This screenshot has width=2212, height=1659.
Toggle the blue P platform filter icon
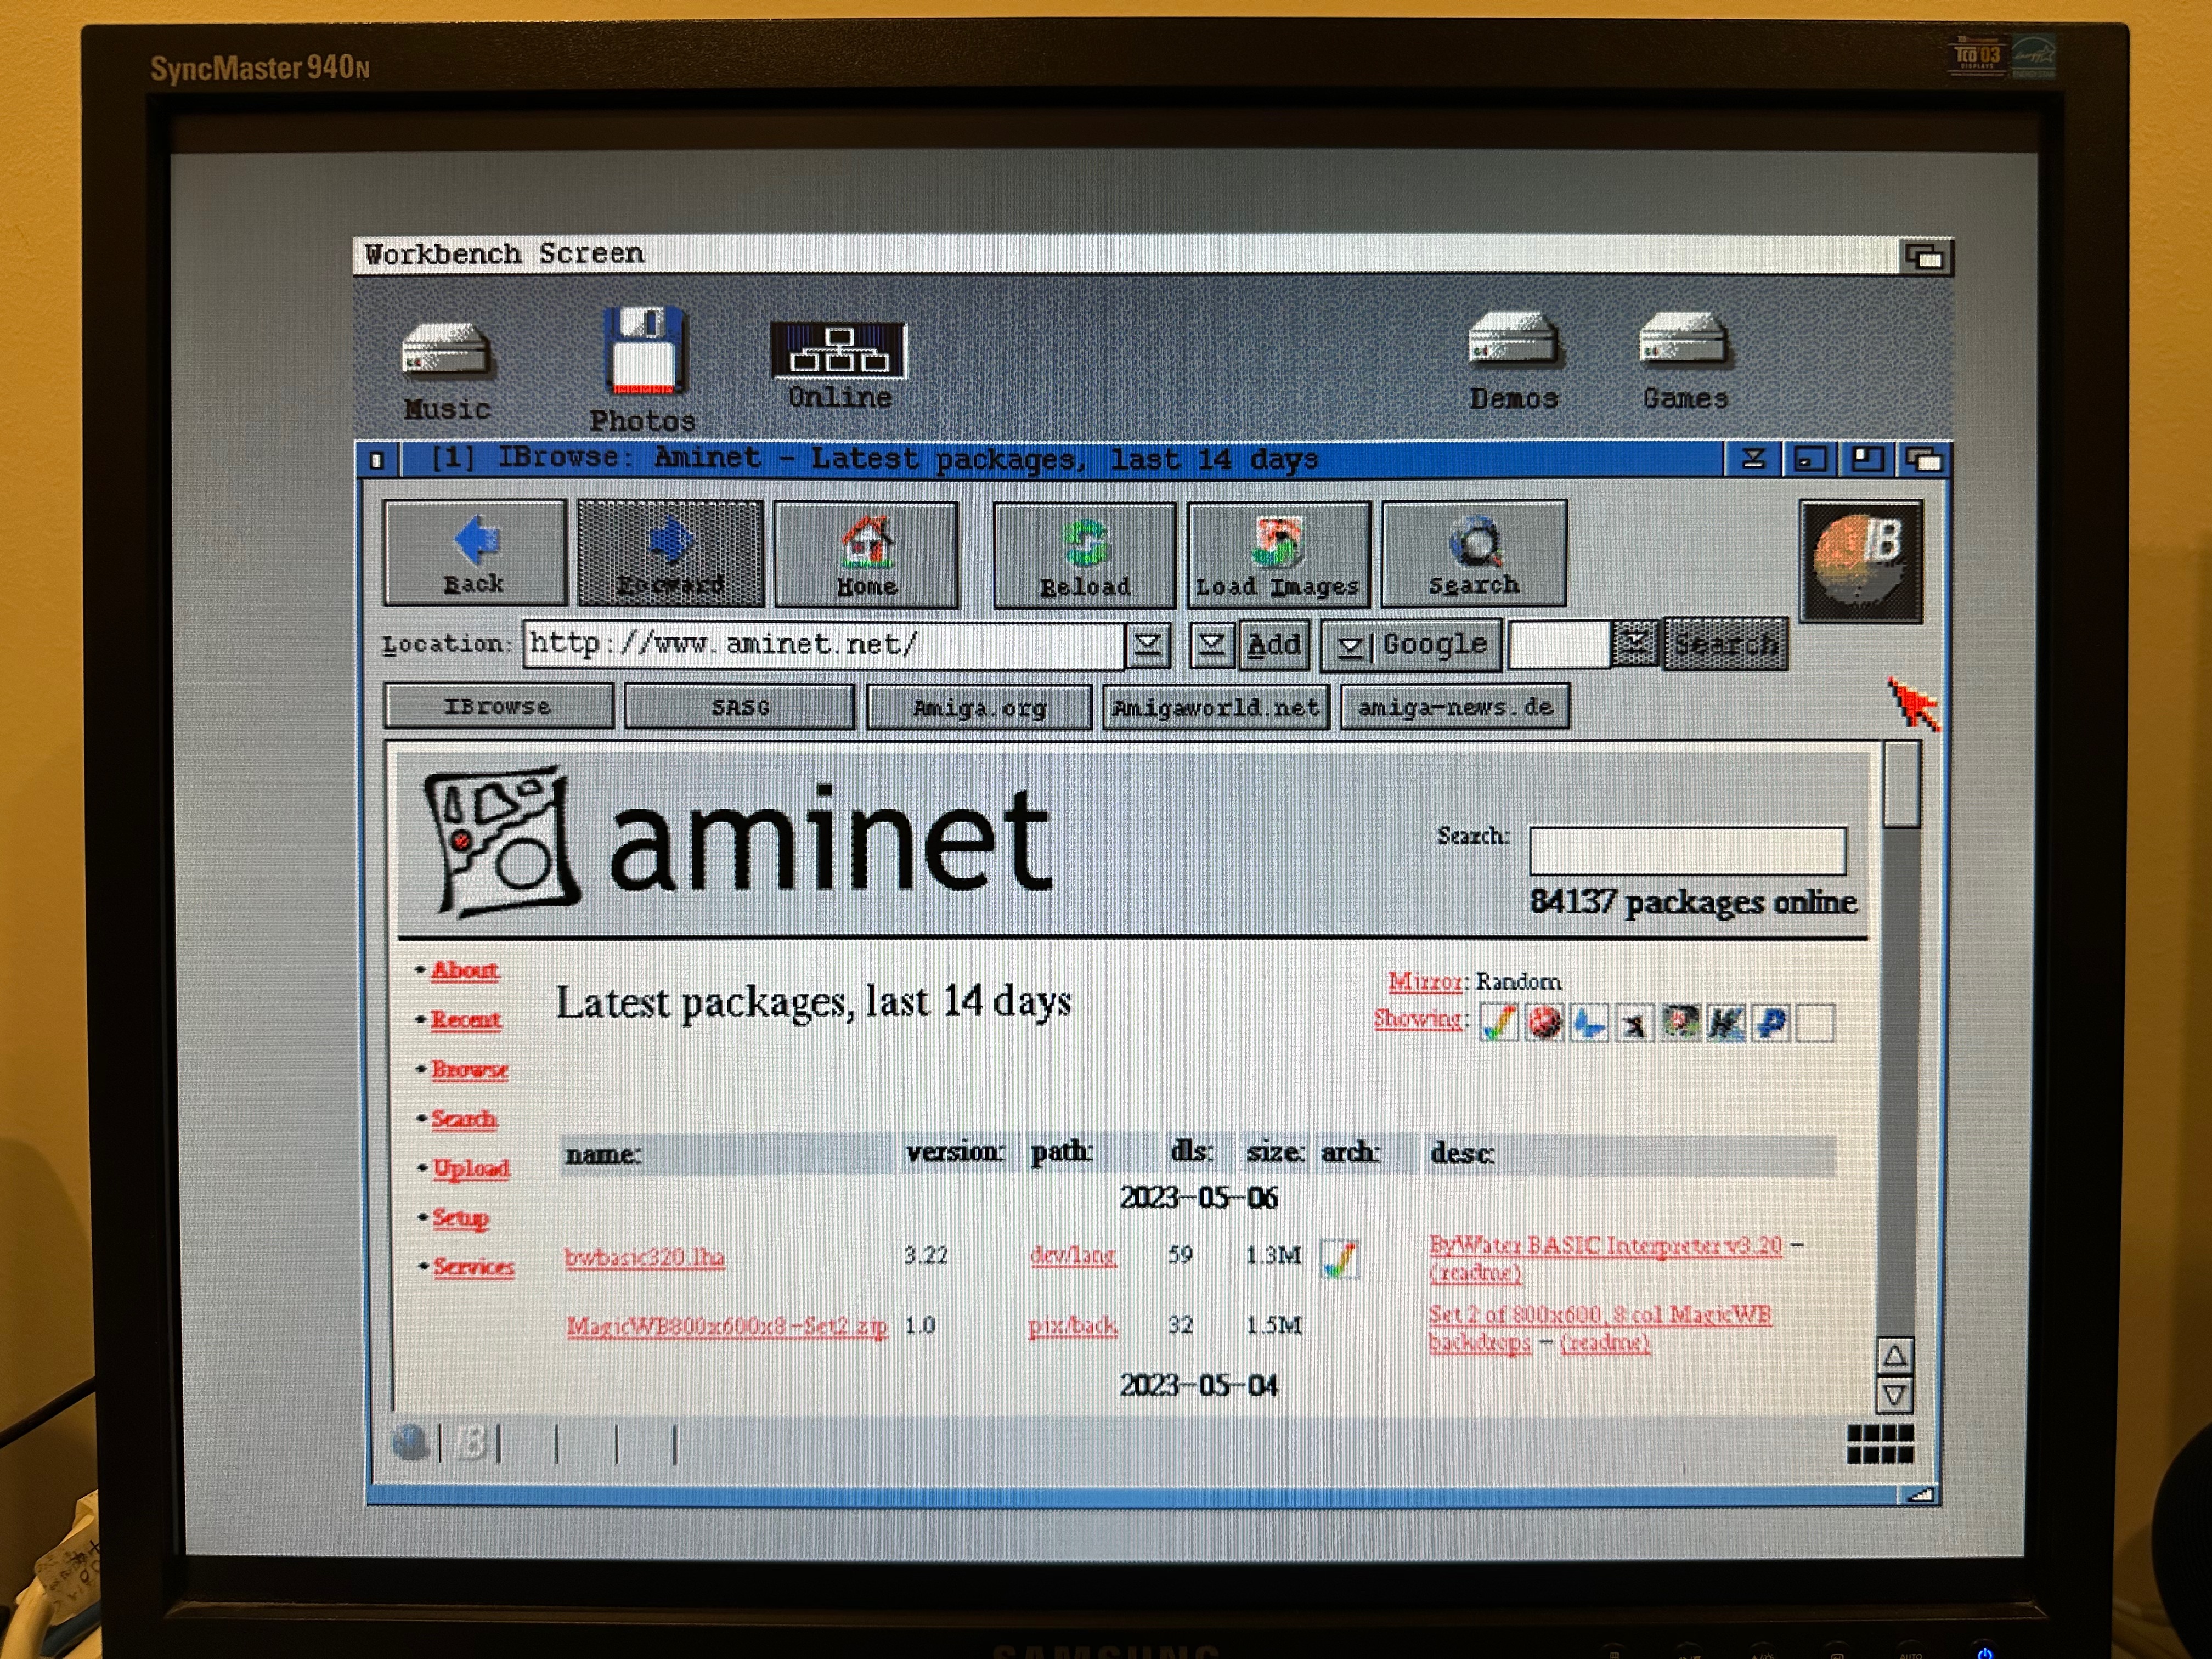1771,1023
